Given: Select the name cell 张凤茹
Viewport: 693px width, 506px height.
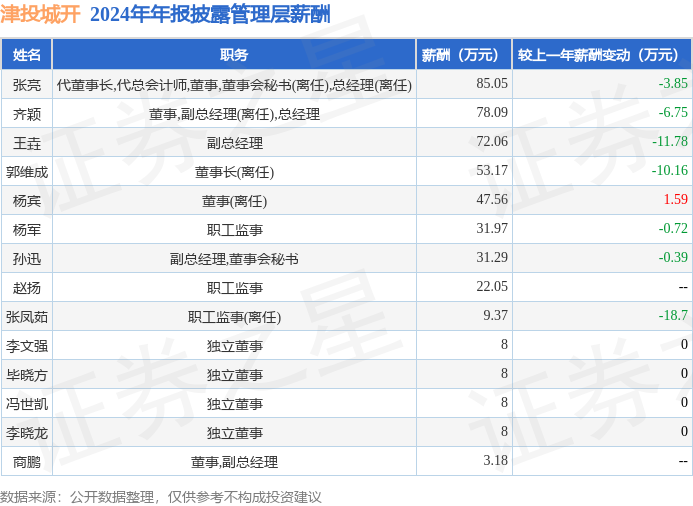Looking at the screenshot, I should coord(27,317).
